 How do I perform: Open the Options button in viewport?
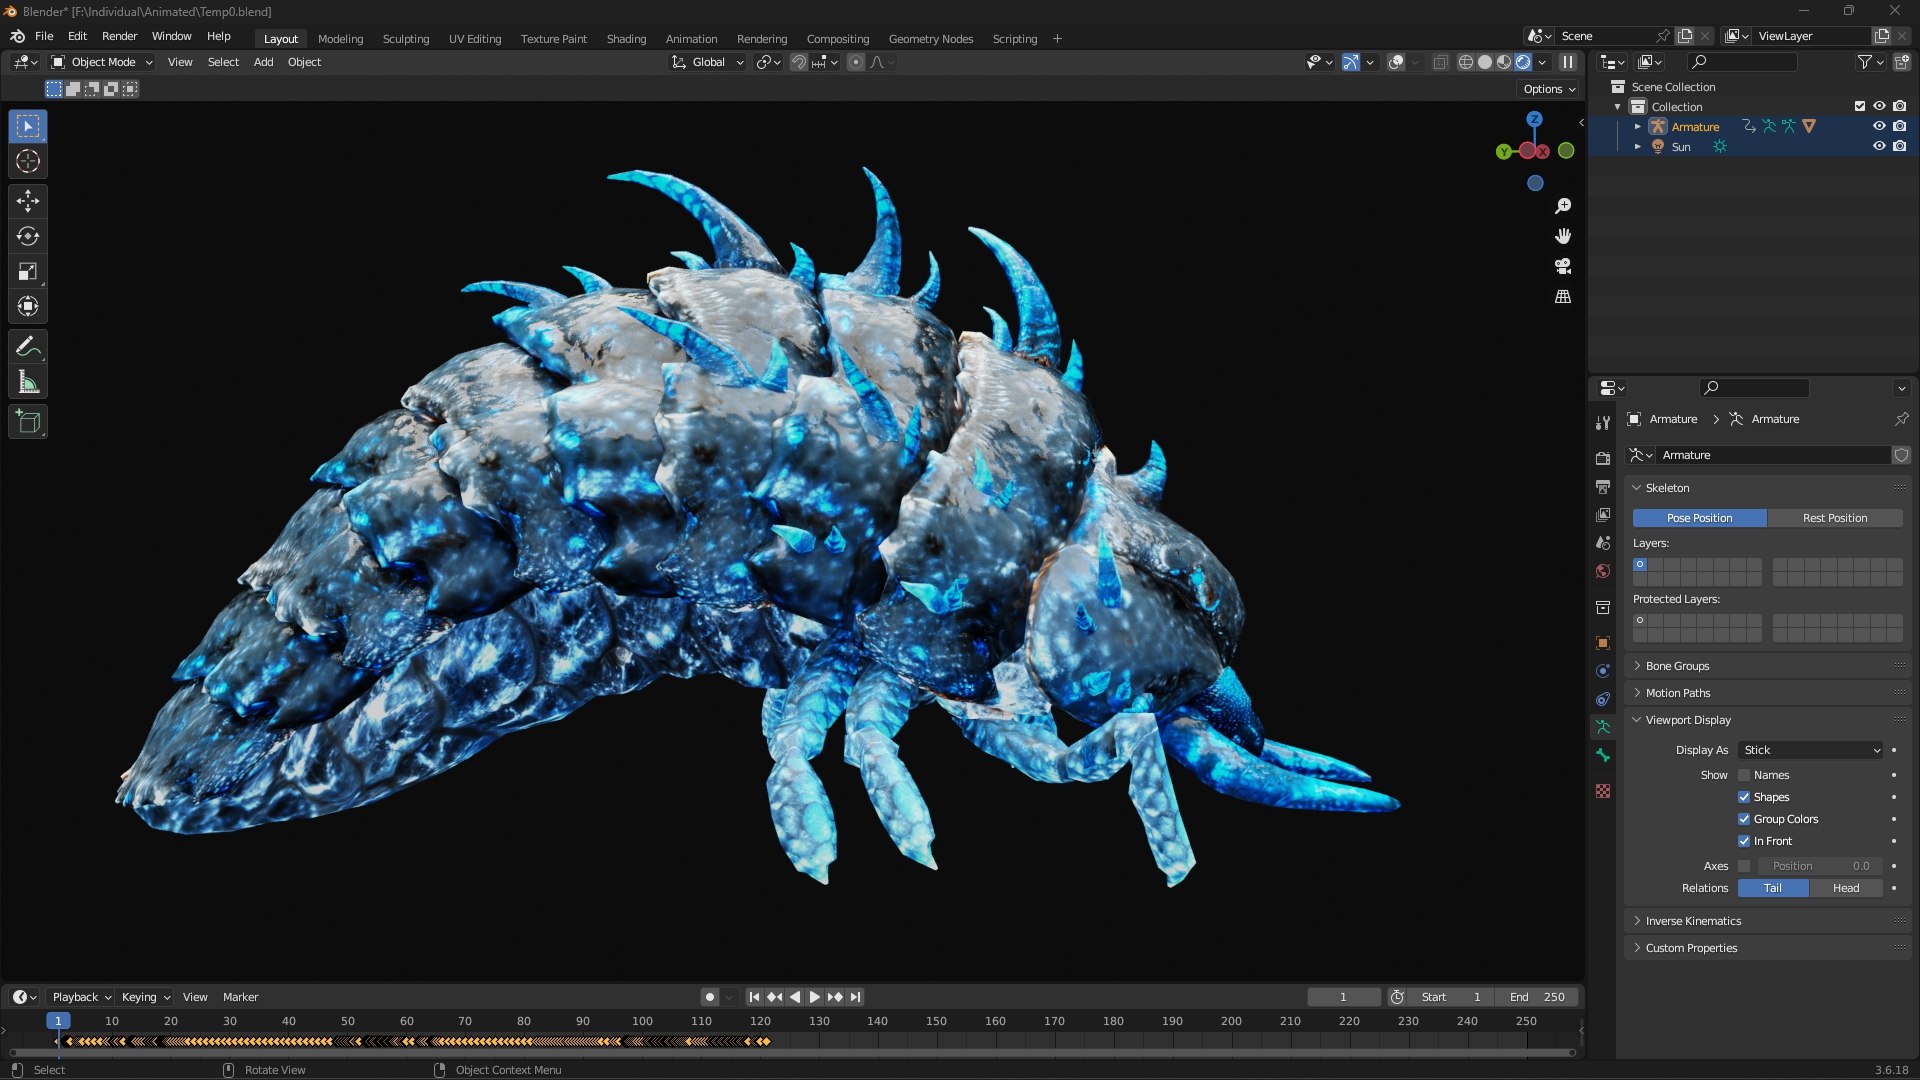[x=1549, y=89]
